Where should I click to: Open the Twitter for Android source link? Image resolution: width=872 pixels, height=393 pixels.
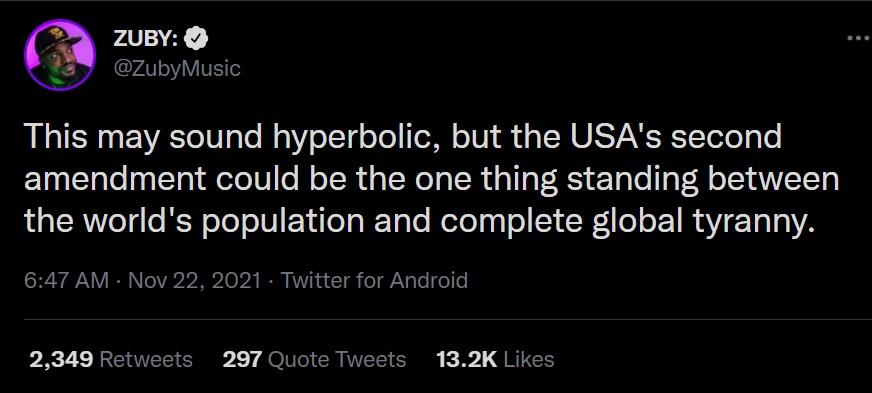coord(374,280)
